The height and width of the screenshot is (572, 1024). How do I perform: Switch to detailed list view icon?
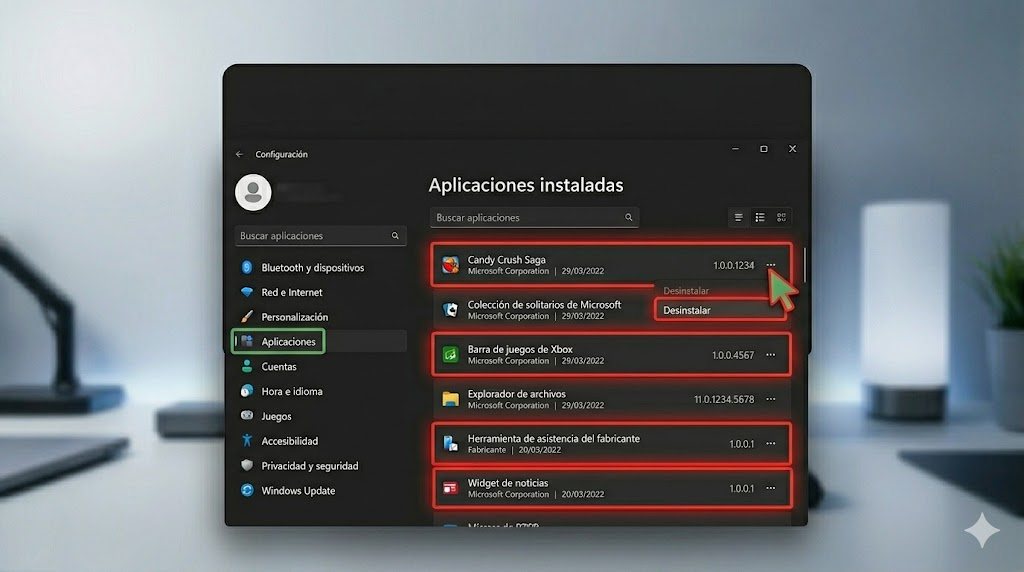click(x=760, y=217)
